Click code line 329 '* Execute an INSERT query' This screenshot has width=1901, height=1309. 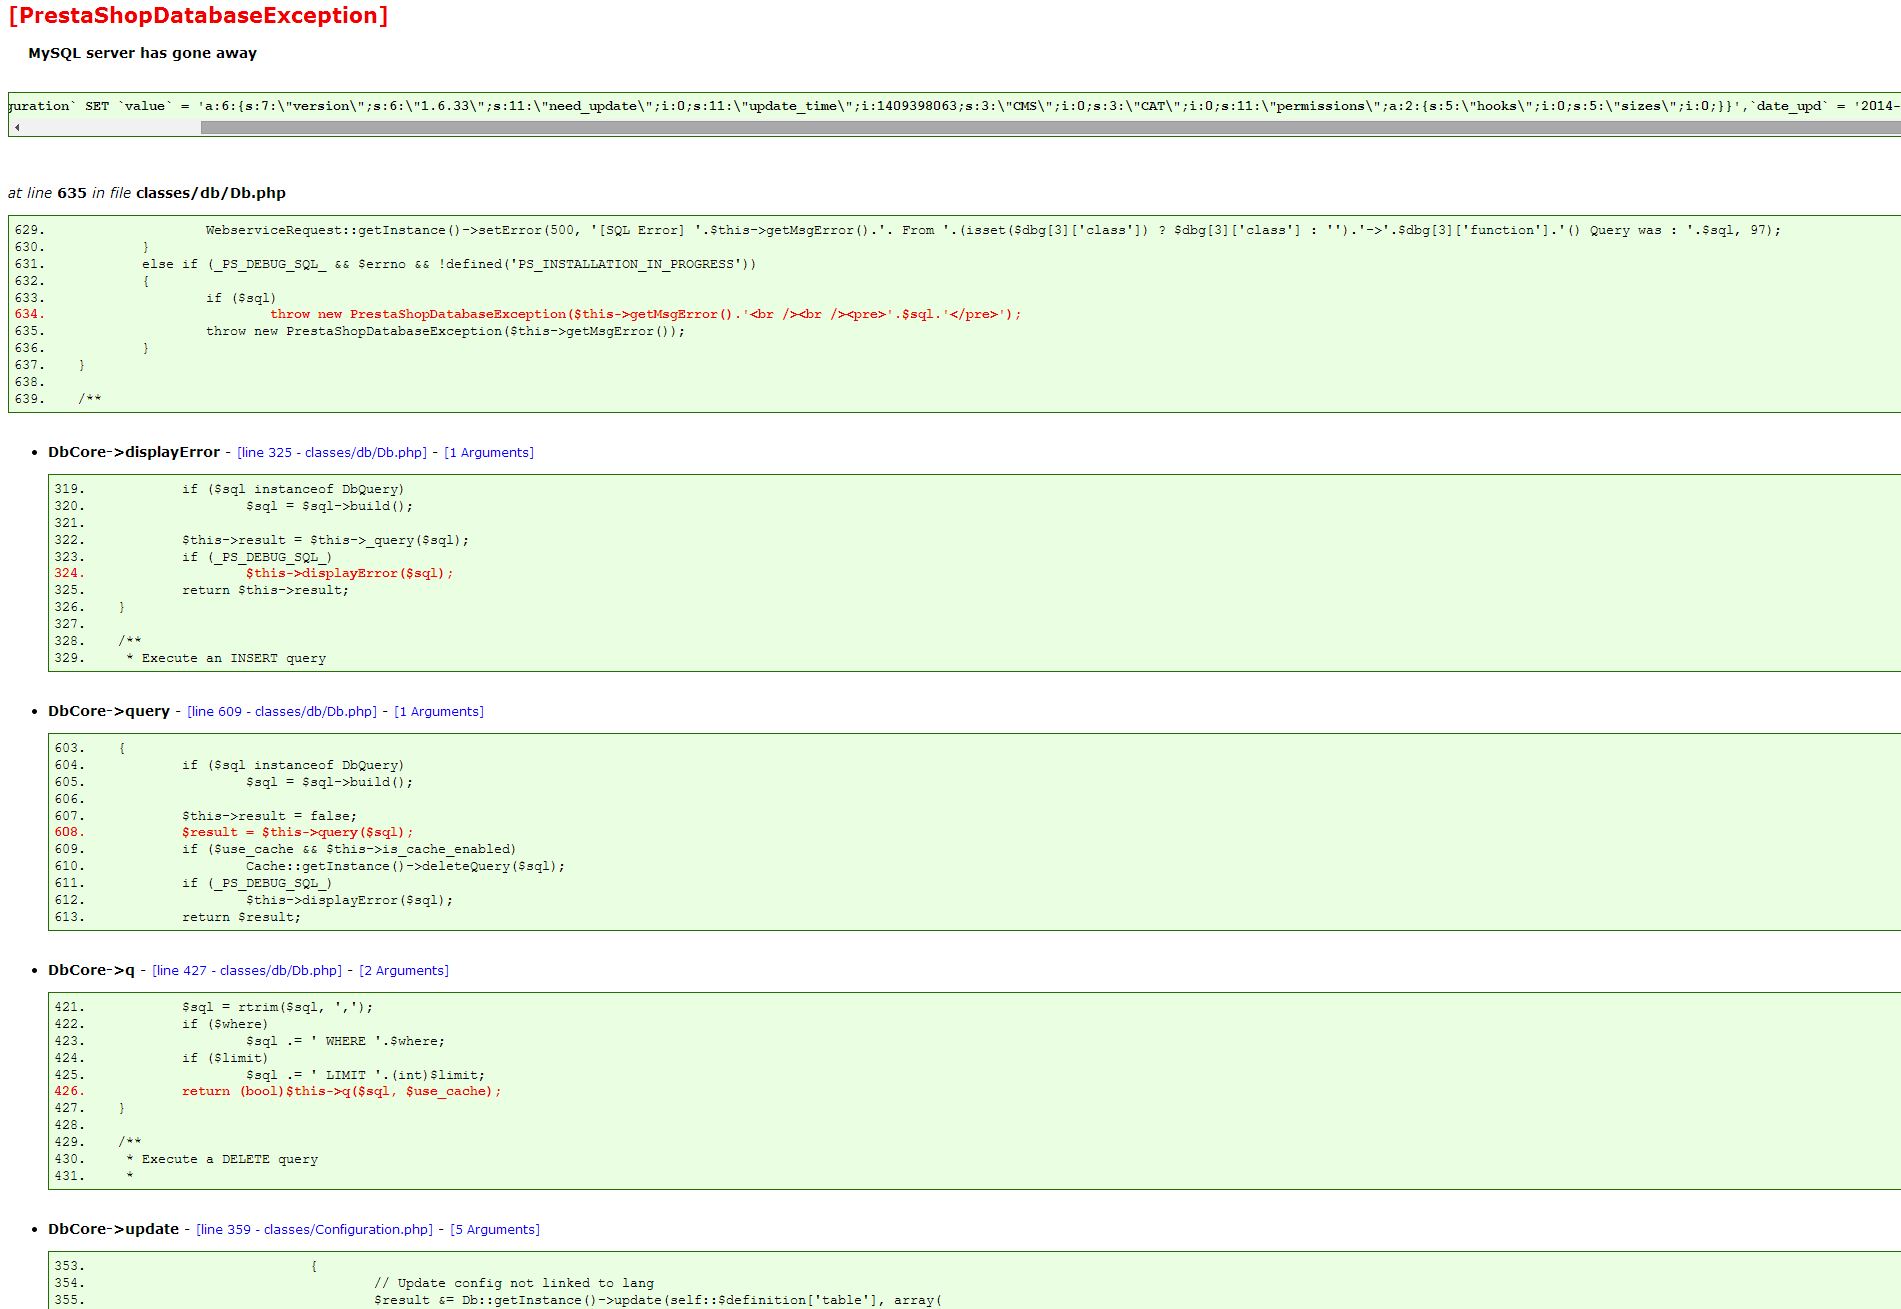pyautogui.click(x=226, y=658)
